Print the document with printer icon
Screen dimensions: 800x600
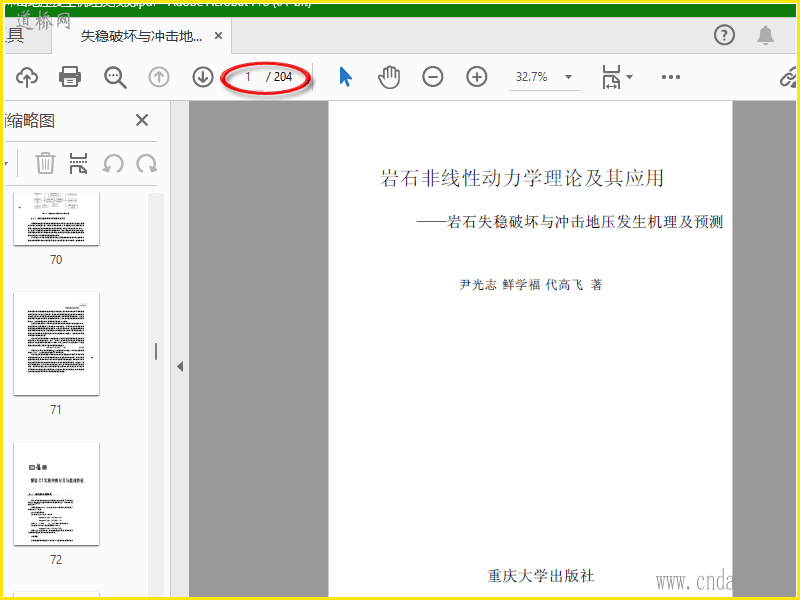coord(70,77)
